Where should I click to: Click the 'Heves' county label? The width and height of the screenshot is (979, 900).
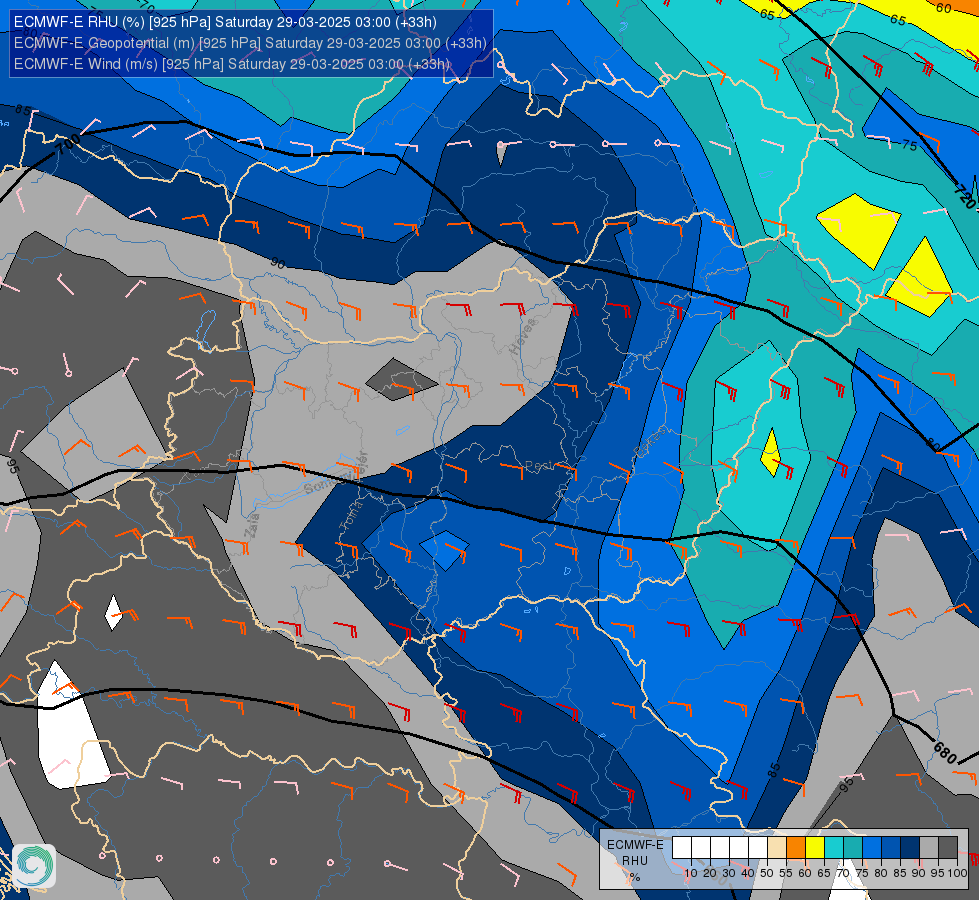pyautogui.click(x=523, y=337)
